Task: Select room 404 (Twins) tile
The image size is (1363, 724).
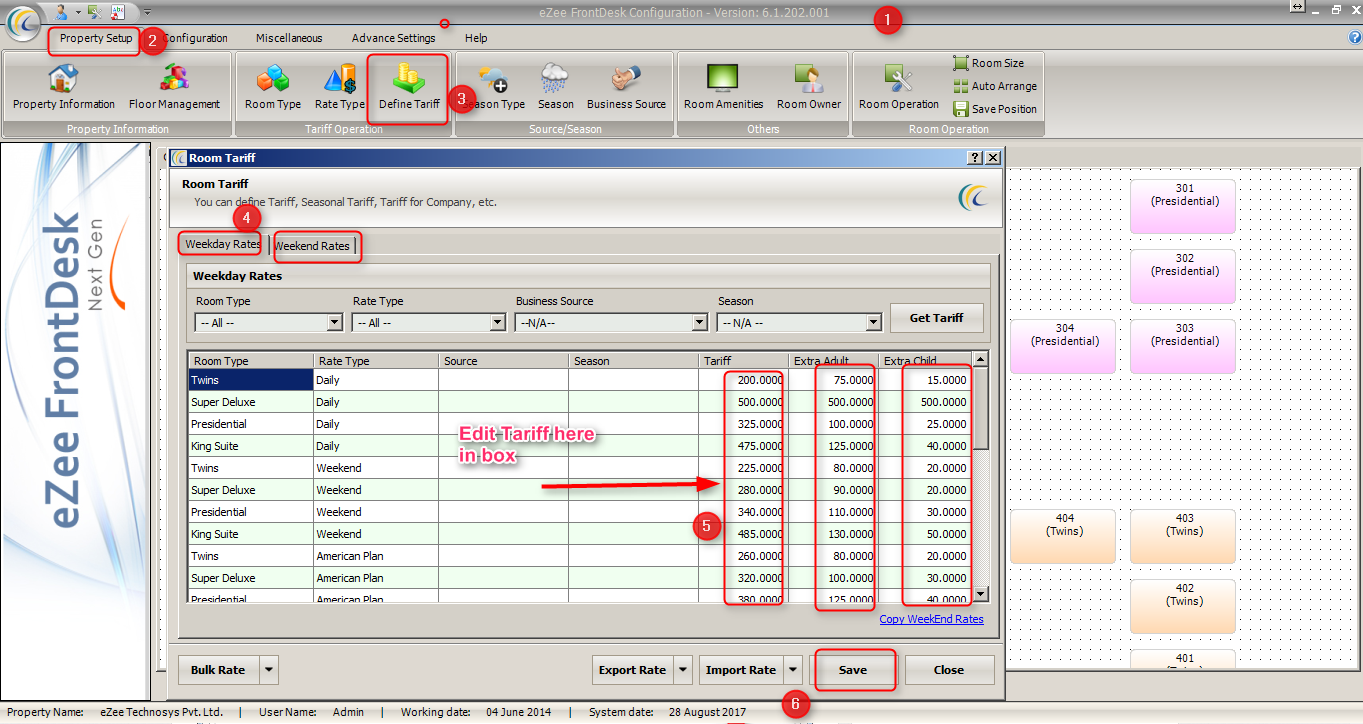Action: (1063, 536)
